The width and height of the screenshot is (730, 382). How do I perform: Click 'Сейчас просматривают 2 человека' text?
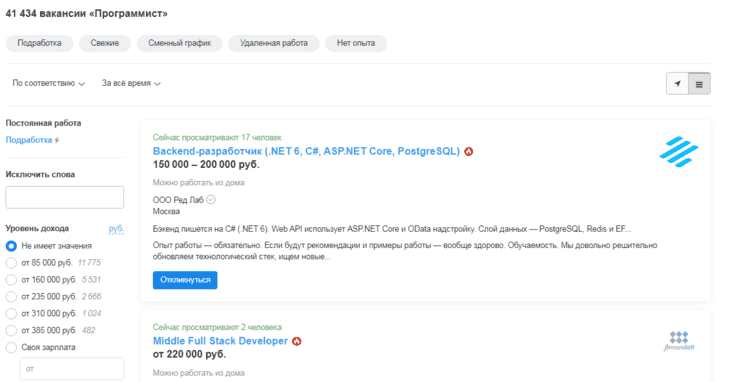217,327
